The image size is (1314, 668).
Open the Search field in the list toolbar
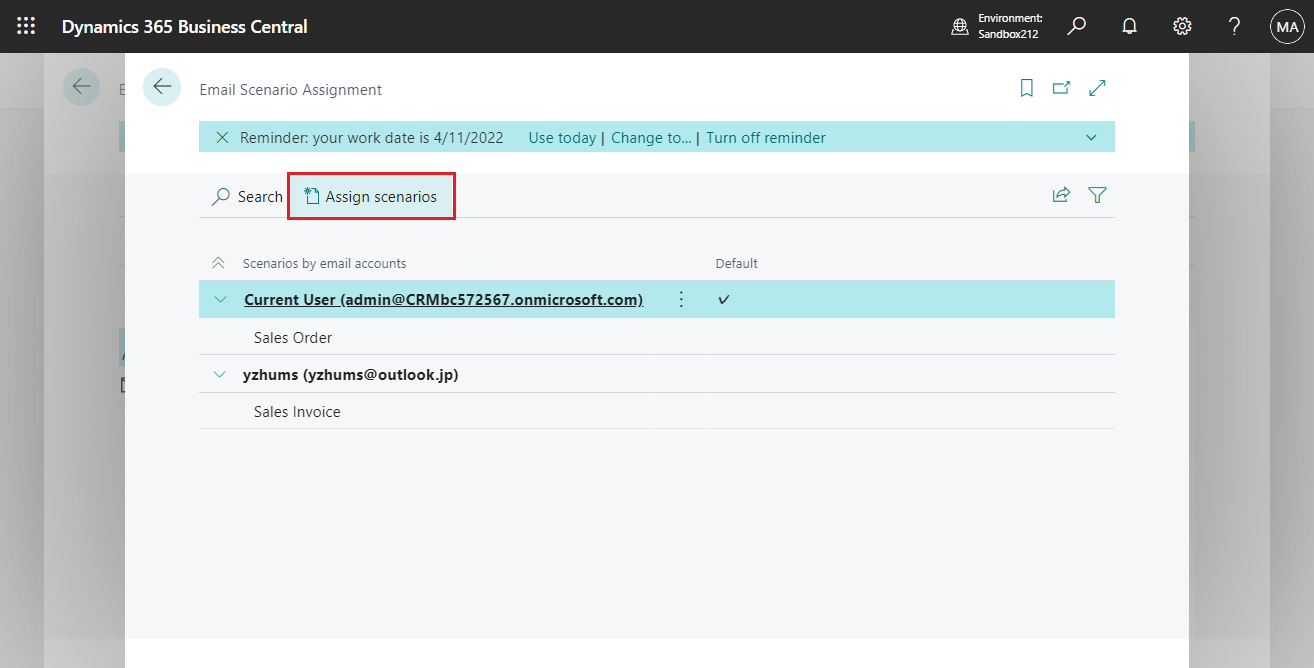245,196
